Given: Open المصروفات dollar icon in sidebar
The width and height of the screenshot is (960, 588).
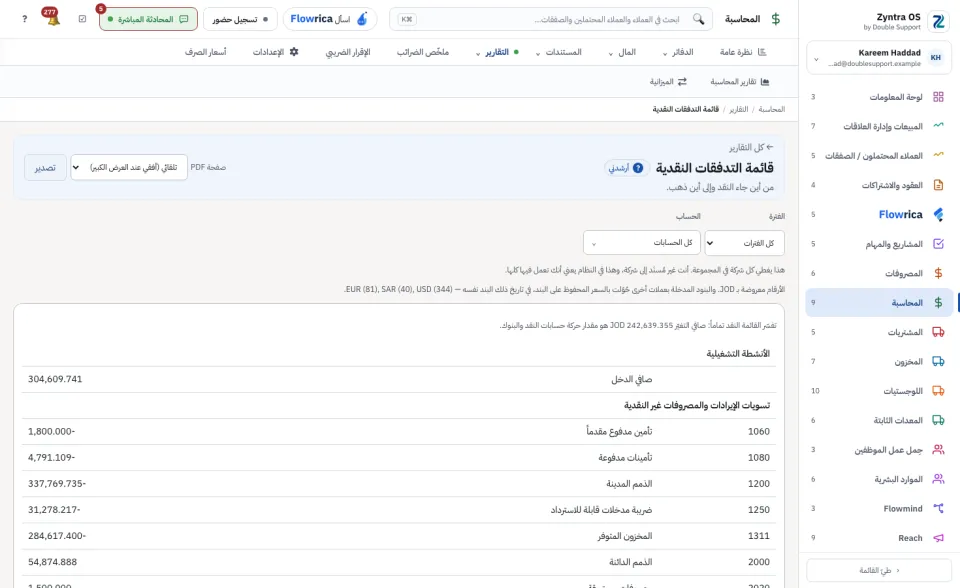Looking at the screenshot, I should 938,273.
